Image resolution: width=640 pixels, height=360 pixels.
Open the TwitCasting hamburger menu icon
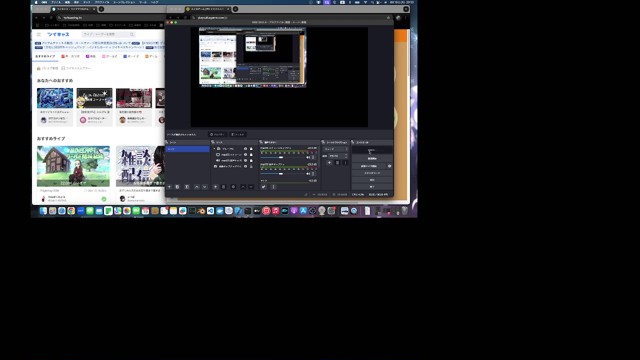(x=39, y=34)
